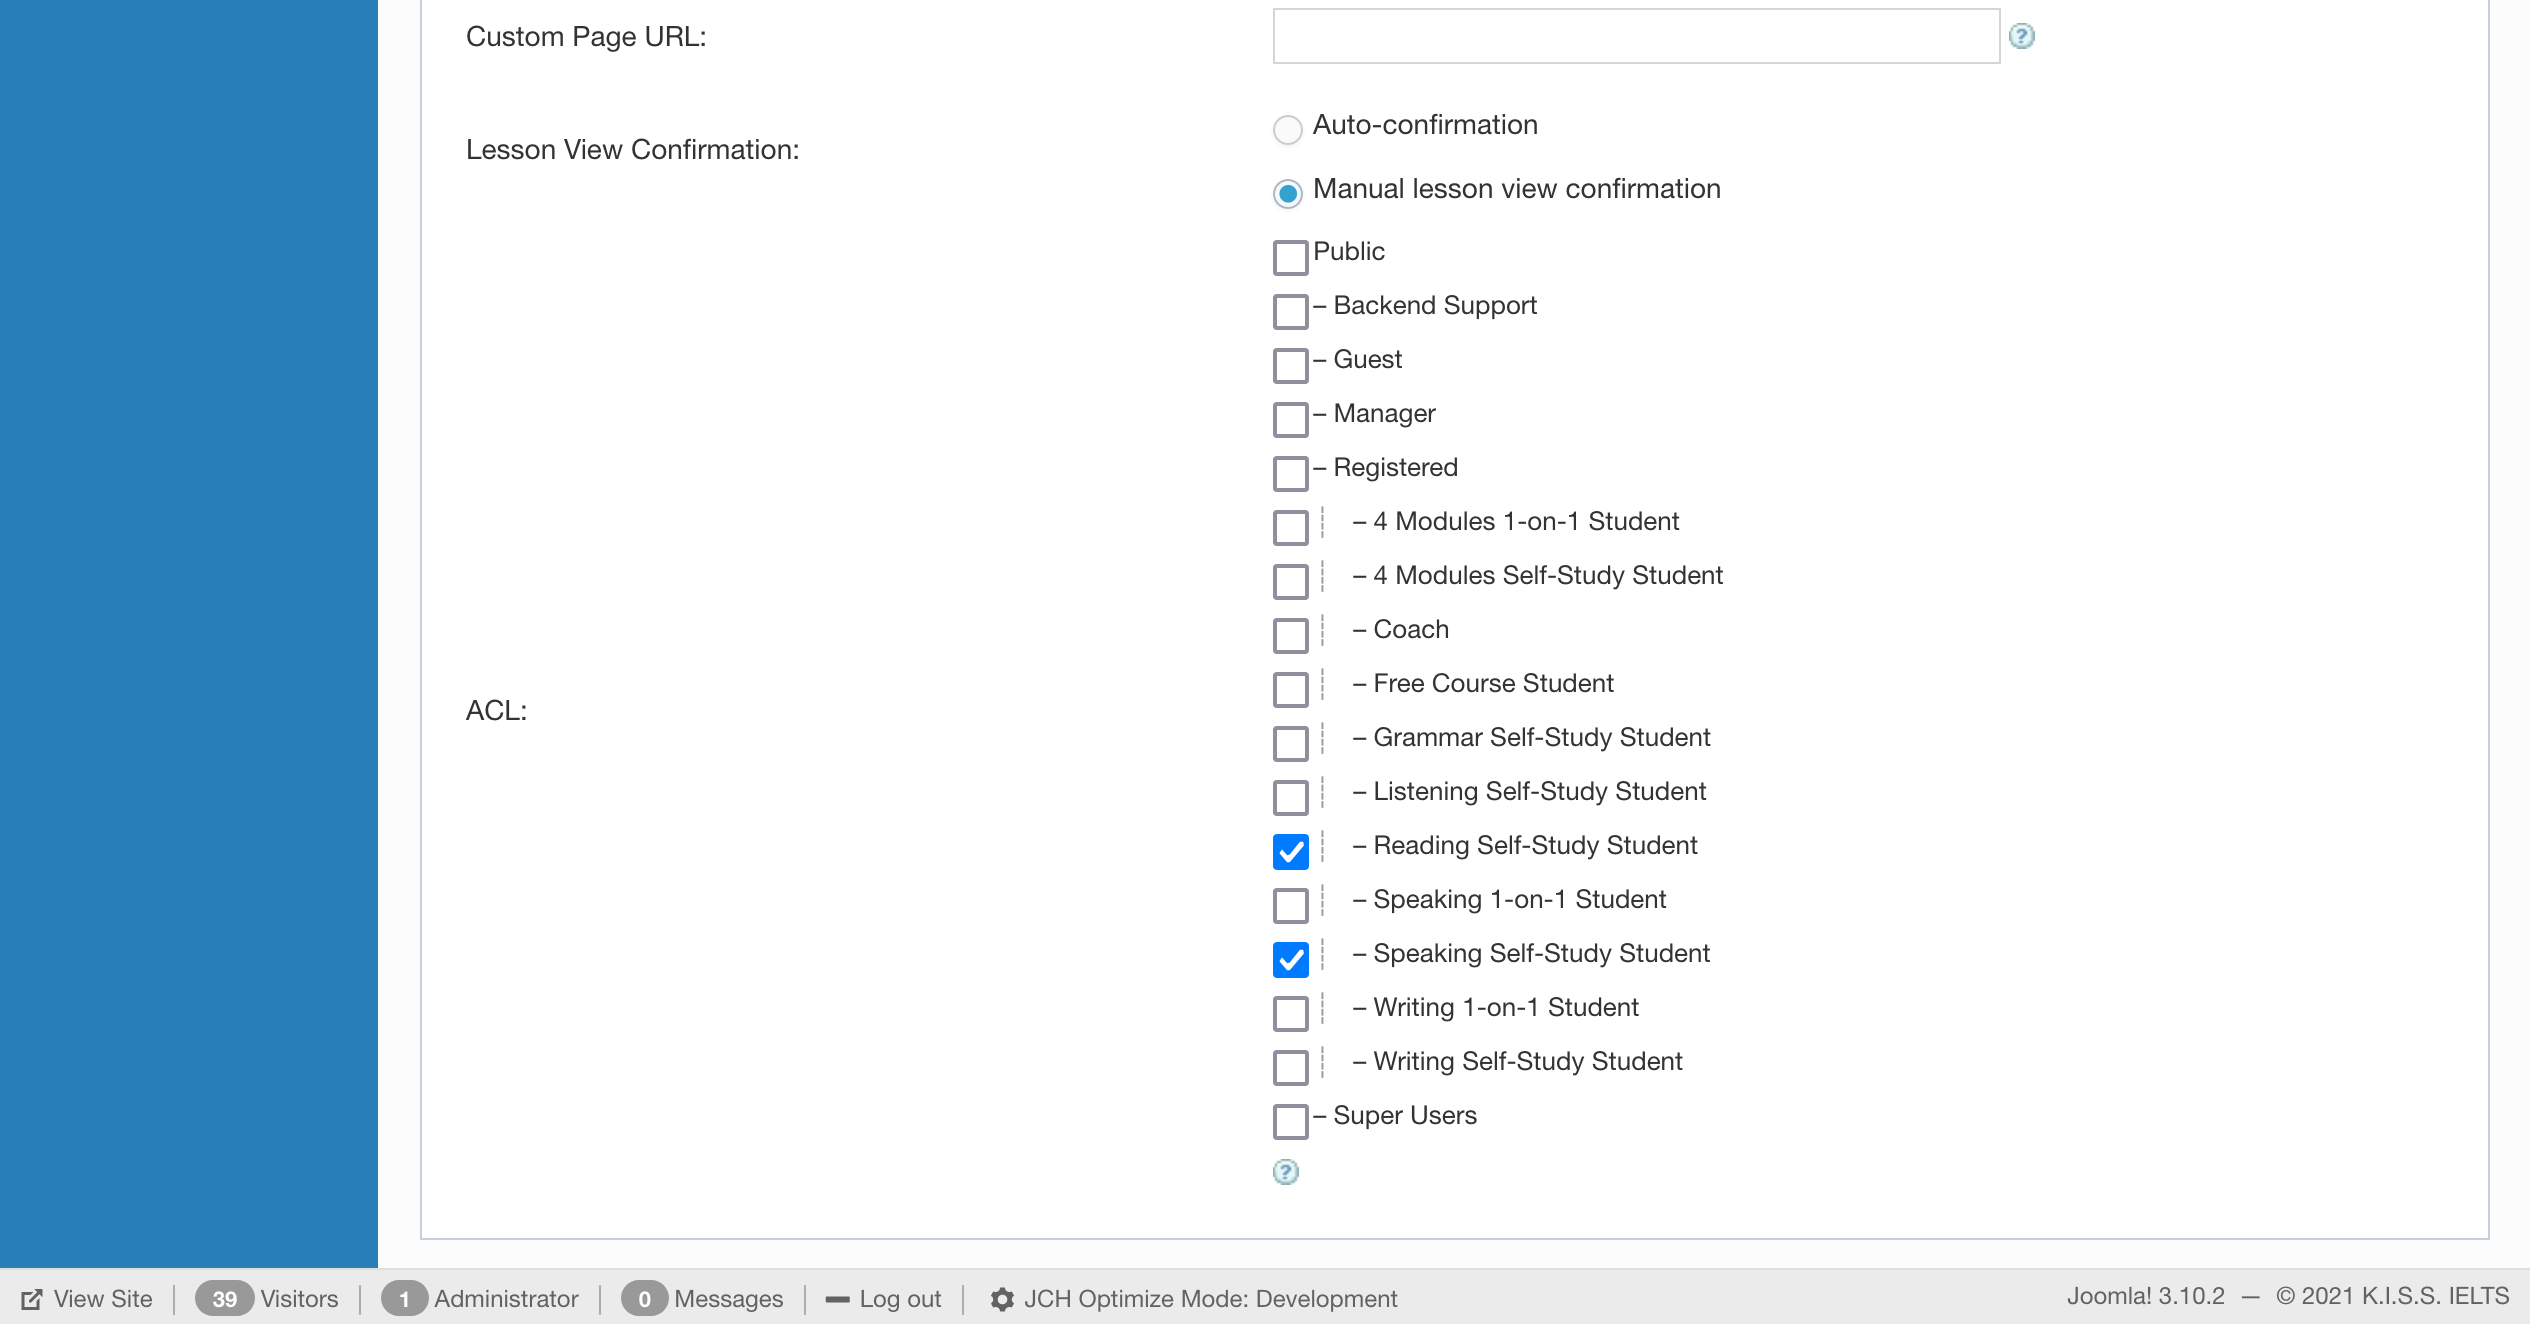This screenshot has width=2530, height=1324.
Task: Select the Auto-confirmation radio button
Action: (x=1288, y=129)
